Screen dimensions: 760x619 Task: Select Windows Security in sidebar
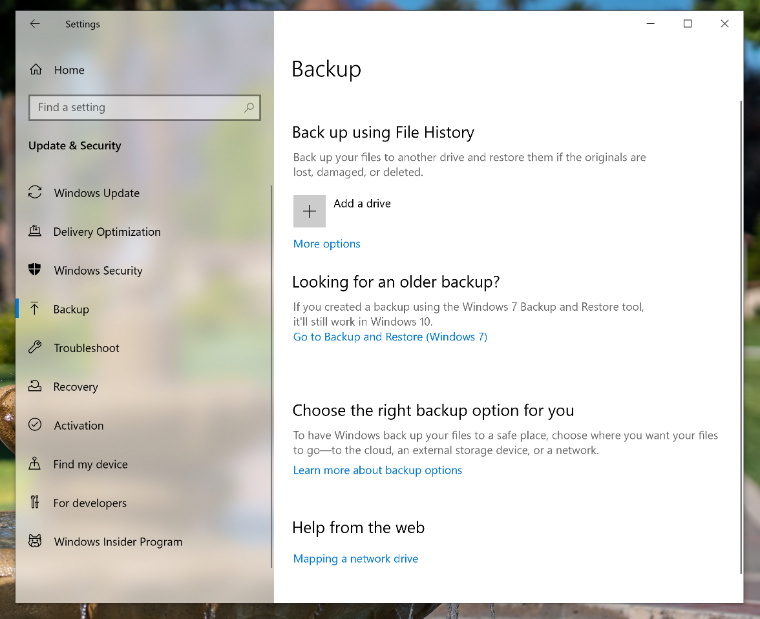point(98,270)
